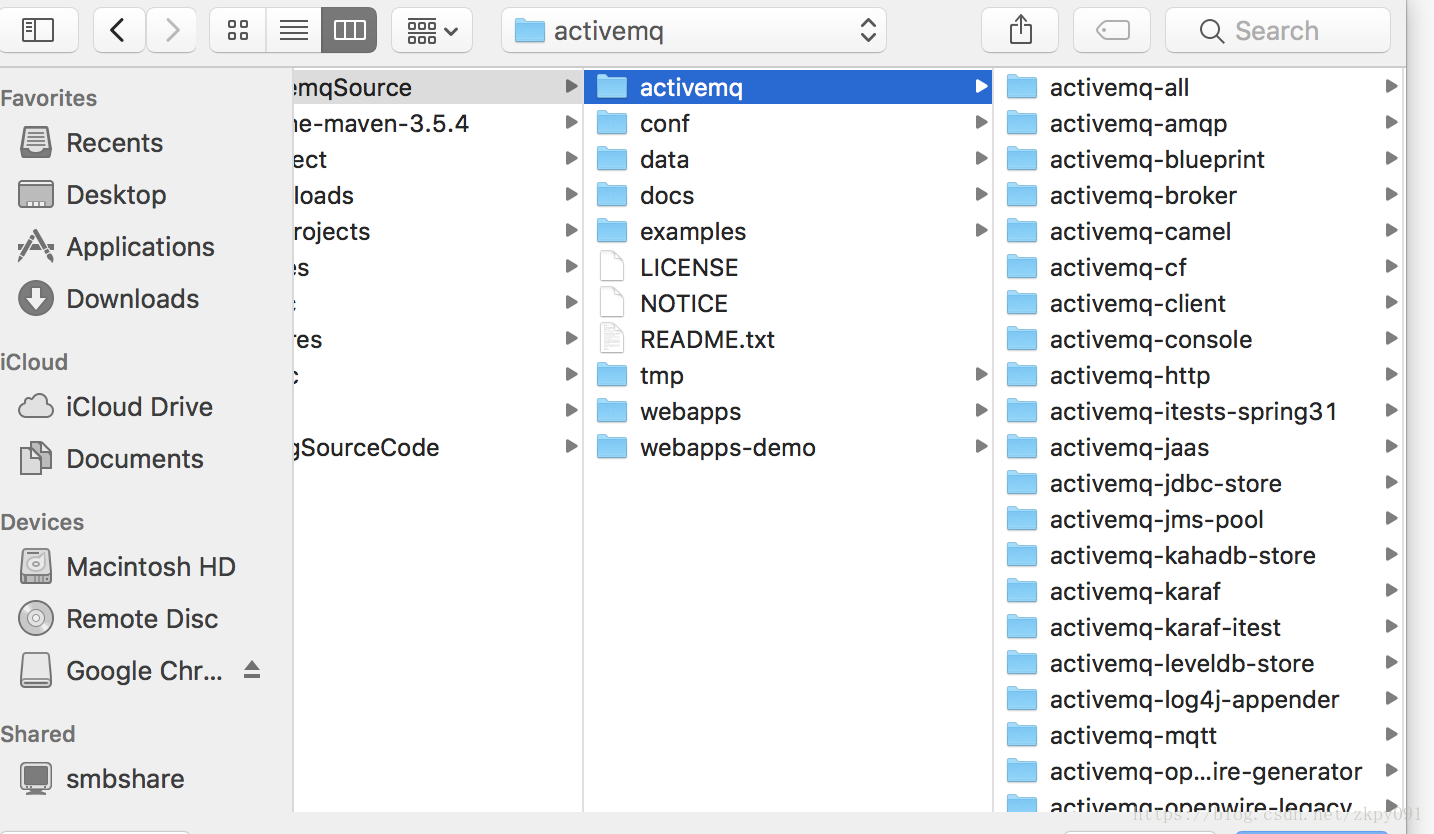Select the activemq-camel folder
The image size is (1434, 834).
[1199, 231]
